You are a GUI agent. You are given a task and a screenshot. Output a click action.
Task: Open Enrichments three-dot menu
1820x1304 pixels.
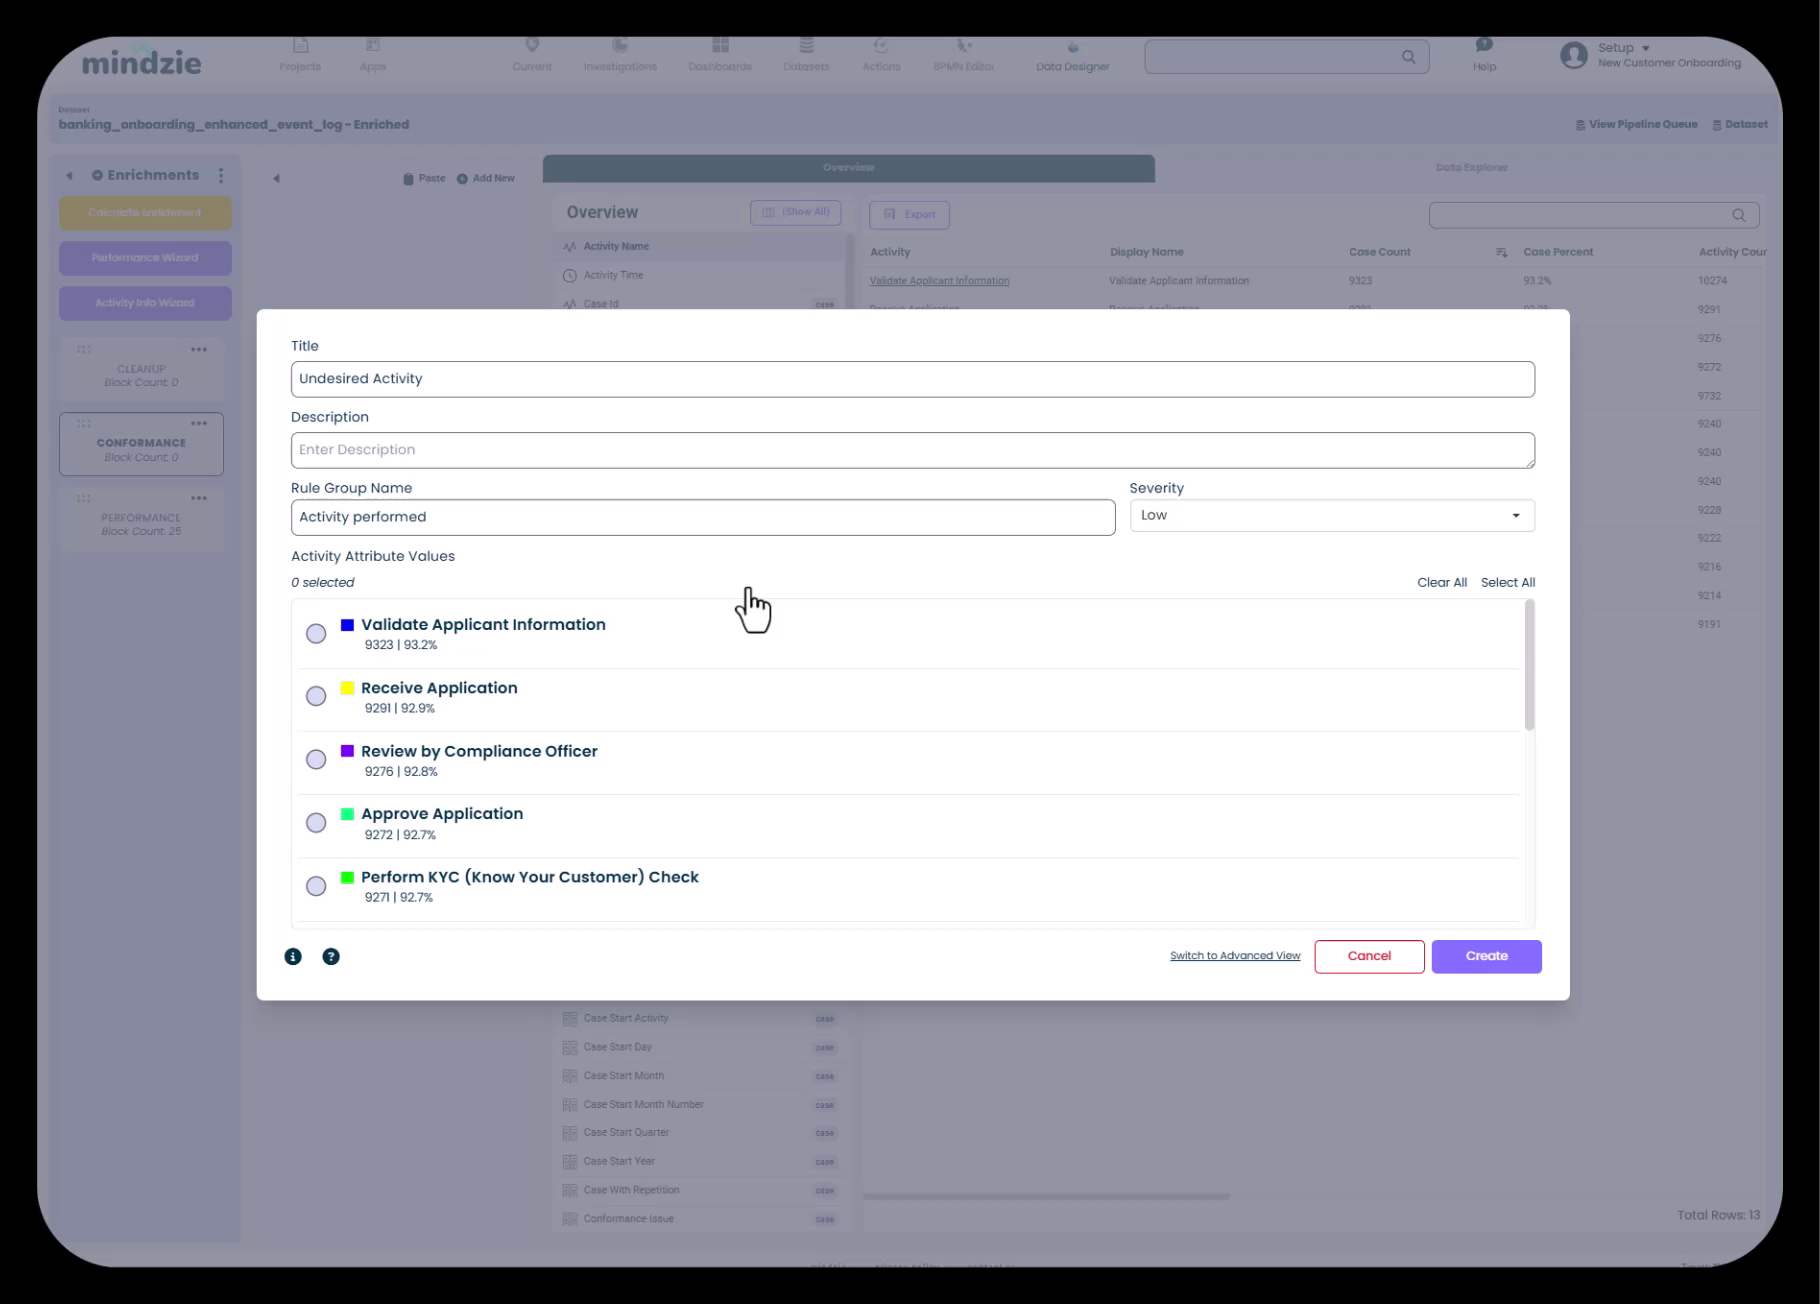[221, 176]
